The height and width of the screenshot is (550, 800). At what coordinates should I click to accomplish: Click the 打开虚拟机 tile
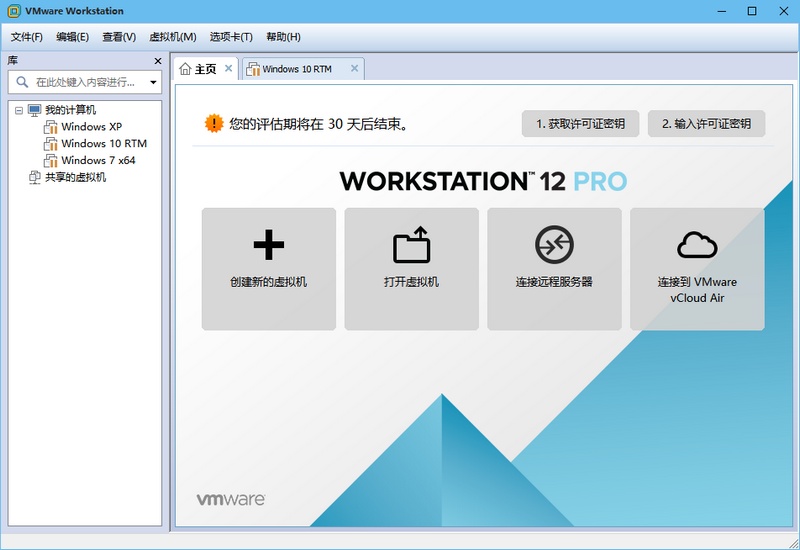click(411, 269)
